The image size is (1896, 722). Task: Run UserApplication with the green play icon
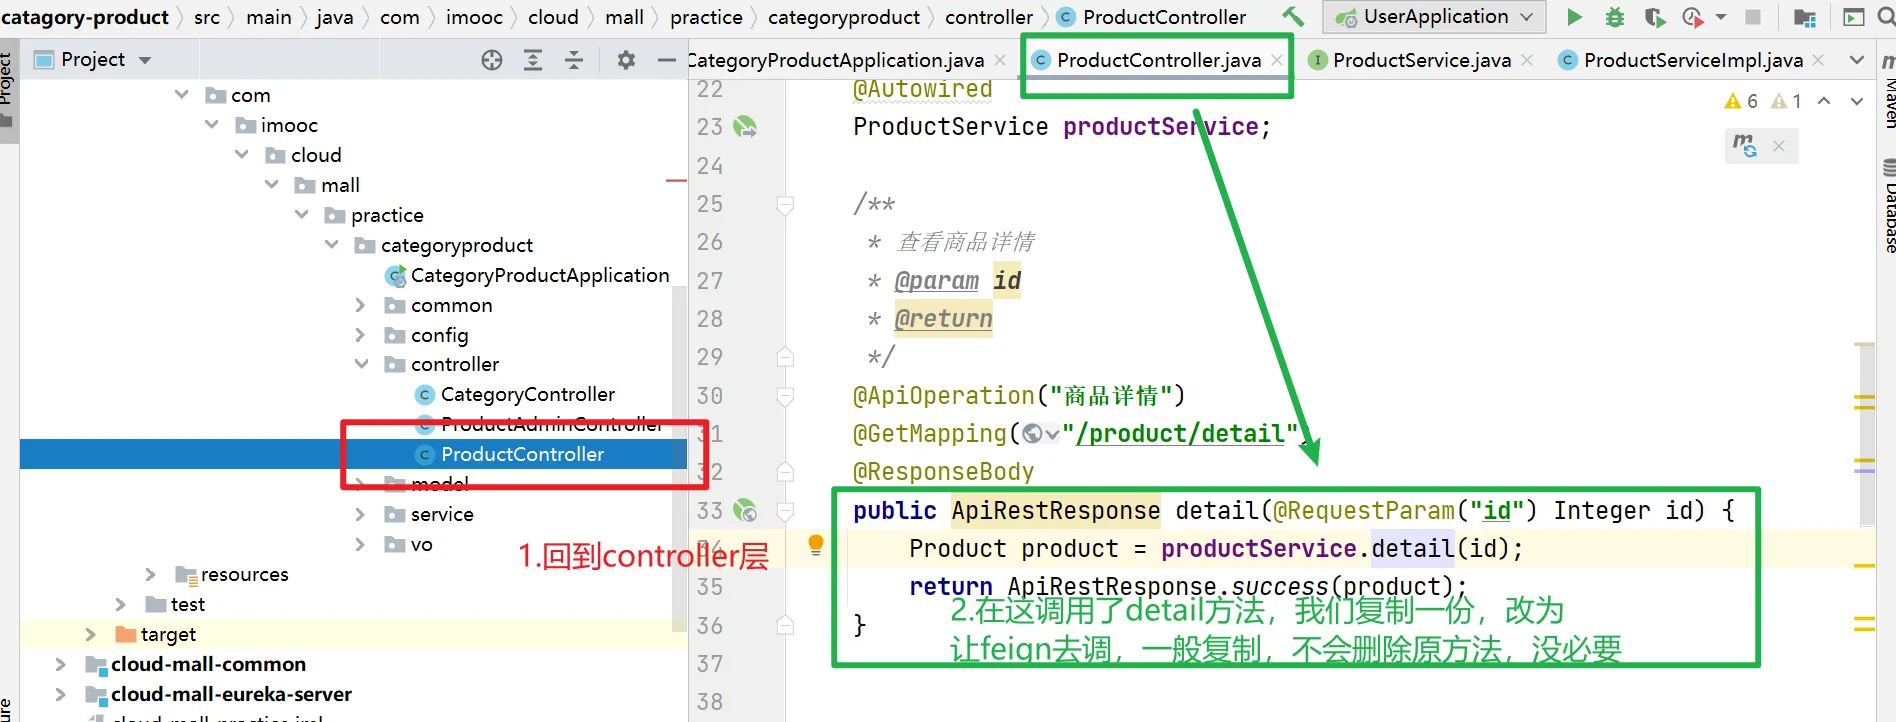1574,17
